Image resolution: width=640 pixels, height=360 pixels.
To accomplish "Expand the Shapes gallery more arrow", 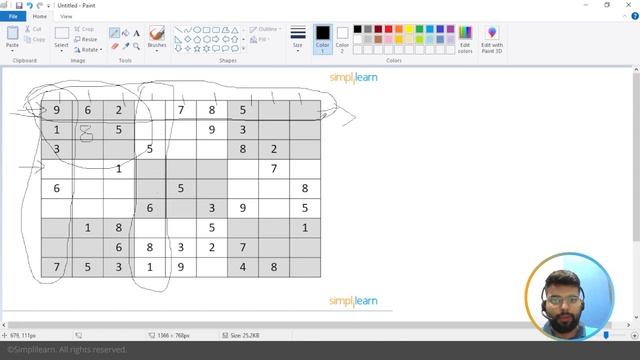I will 244,49.
